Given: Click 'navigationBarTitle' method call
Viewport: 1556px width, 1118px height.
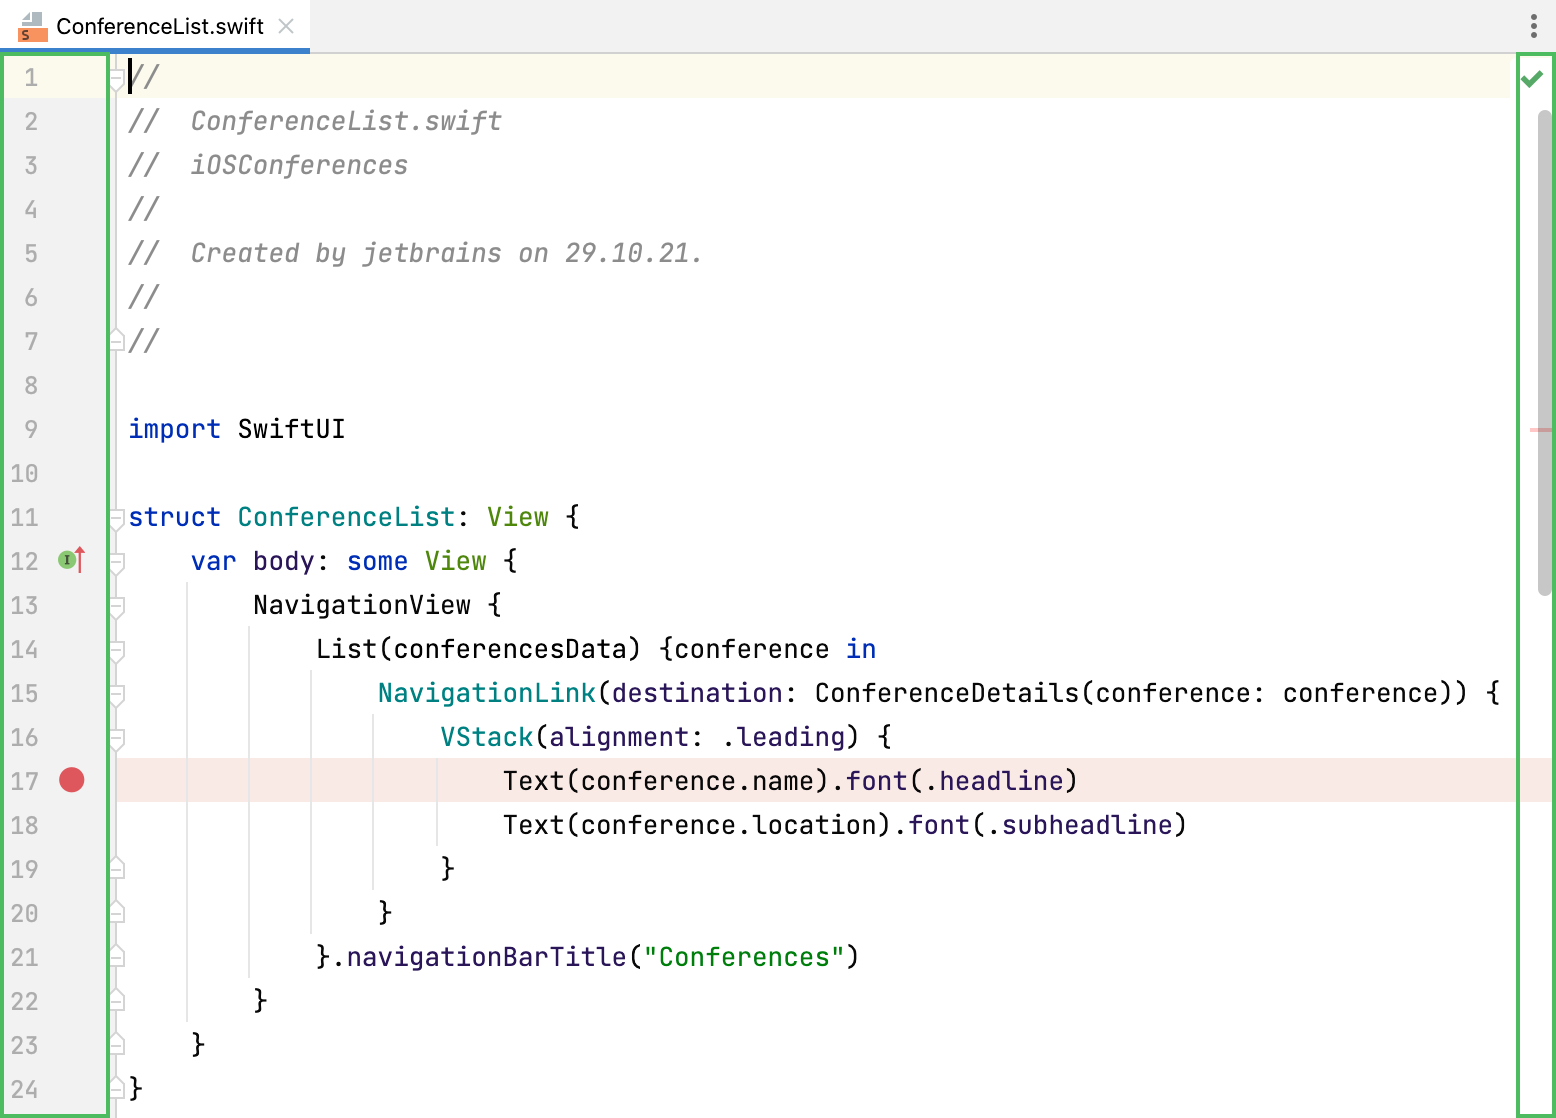Looking at the screenshot, I should (486, 957).
